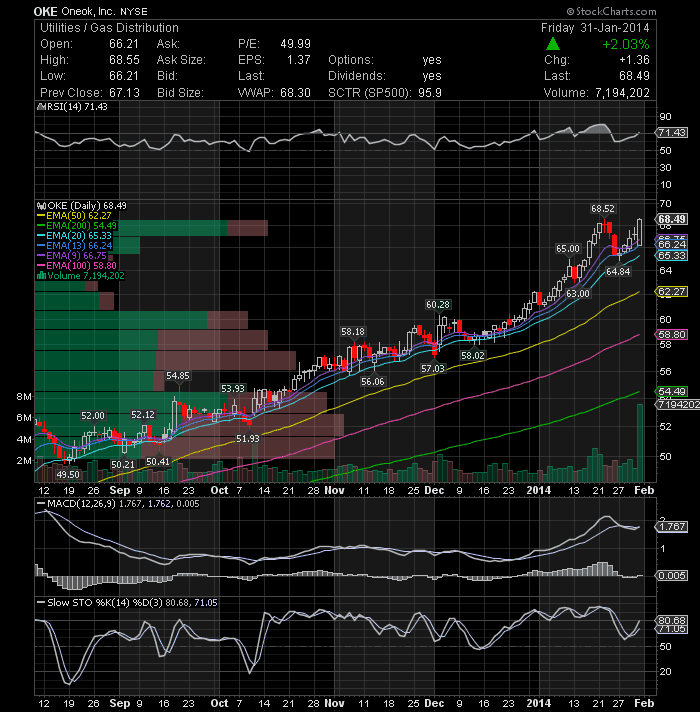This screenshot has height=712, width=700.
Task: Click the green EMA(200) legend color dash
Action: click(41, 226)
